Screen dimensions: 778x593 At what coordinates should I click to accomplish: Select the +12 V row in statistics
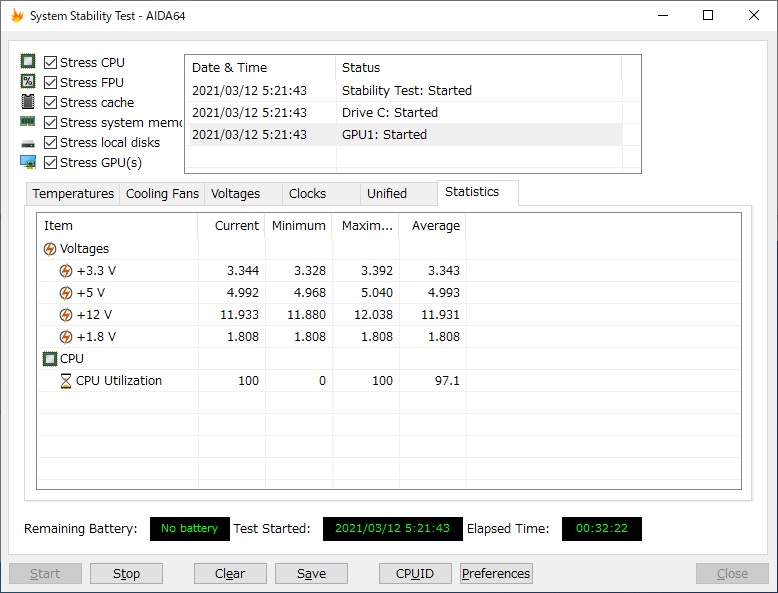(95, 315)
